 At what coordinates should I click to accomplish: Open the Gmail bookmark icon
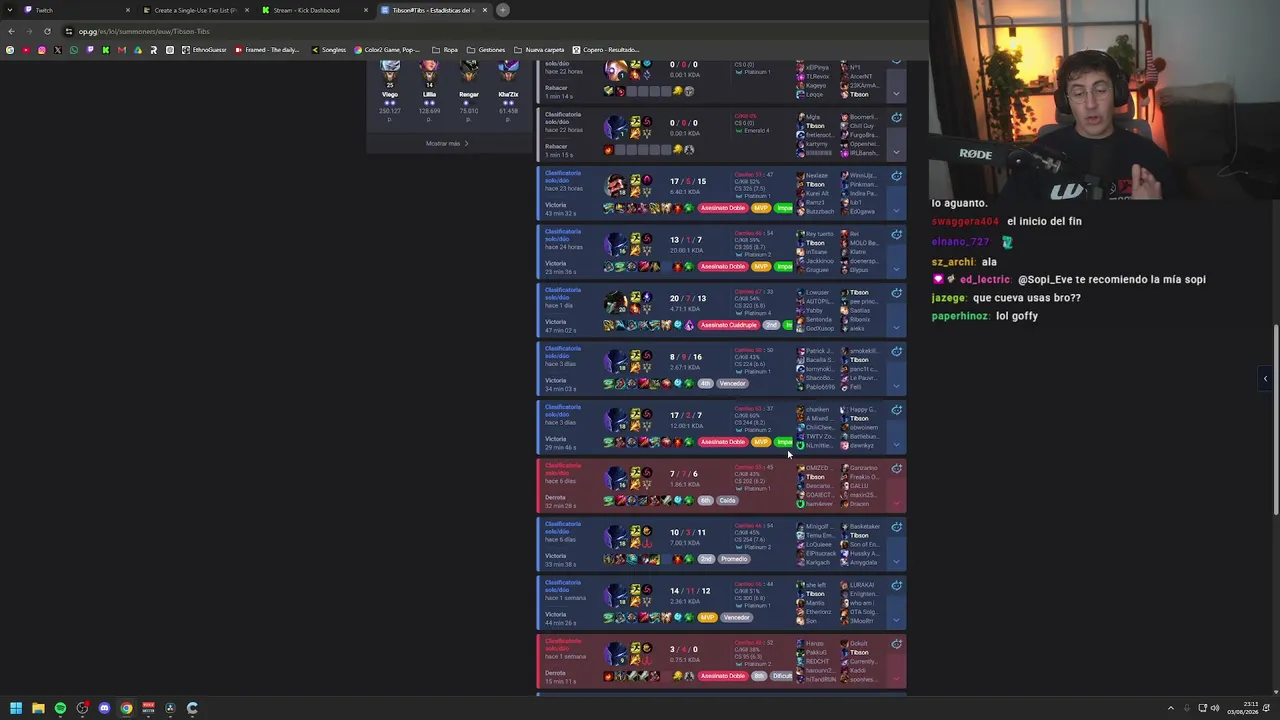121,50
